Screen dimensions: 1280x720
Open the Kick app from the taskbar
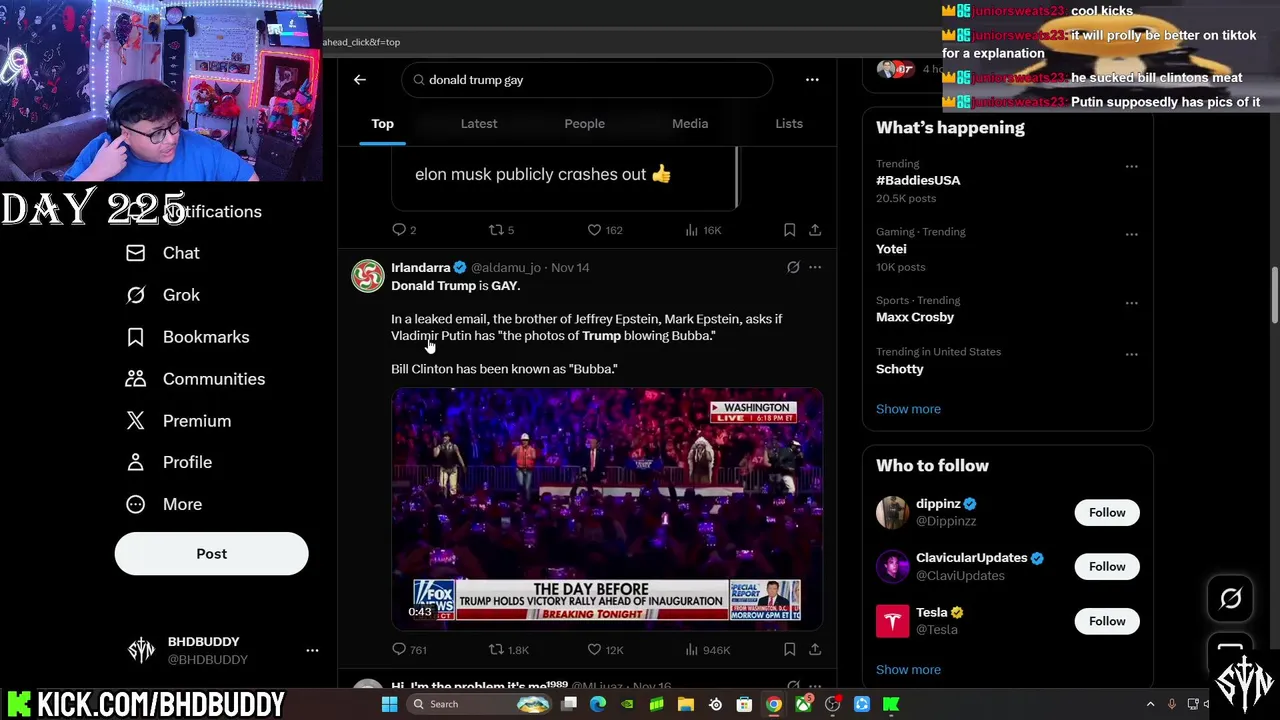click(x=891, y=704)
